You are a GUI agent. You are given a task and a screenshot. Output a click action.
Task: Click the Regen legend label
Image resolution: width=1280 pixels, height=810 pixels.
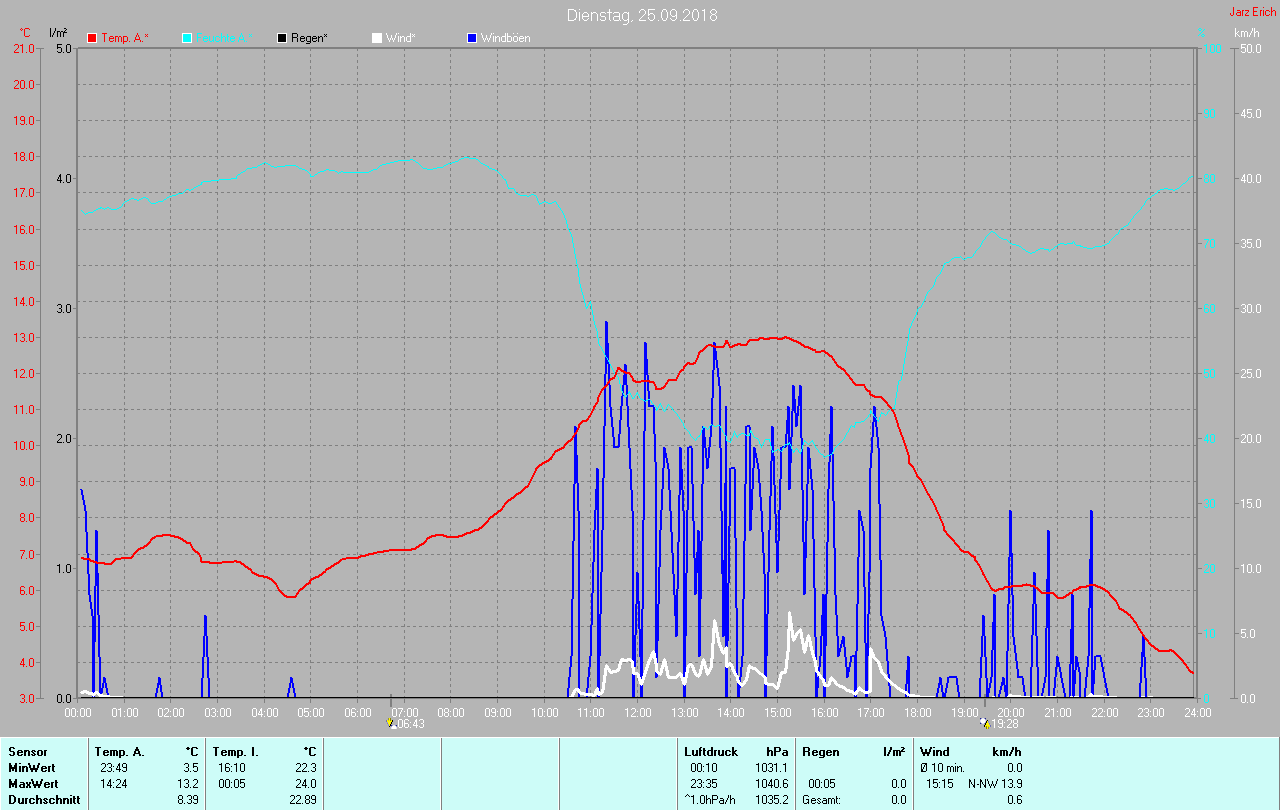click(310, 38)
